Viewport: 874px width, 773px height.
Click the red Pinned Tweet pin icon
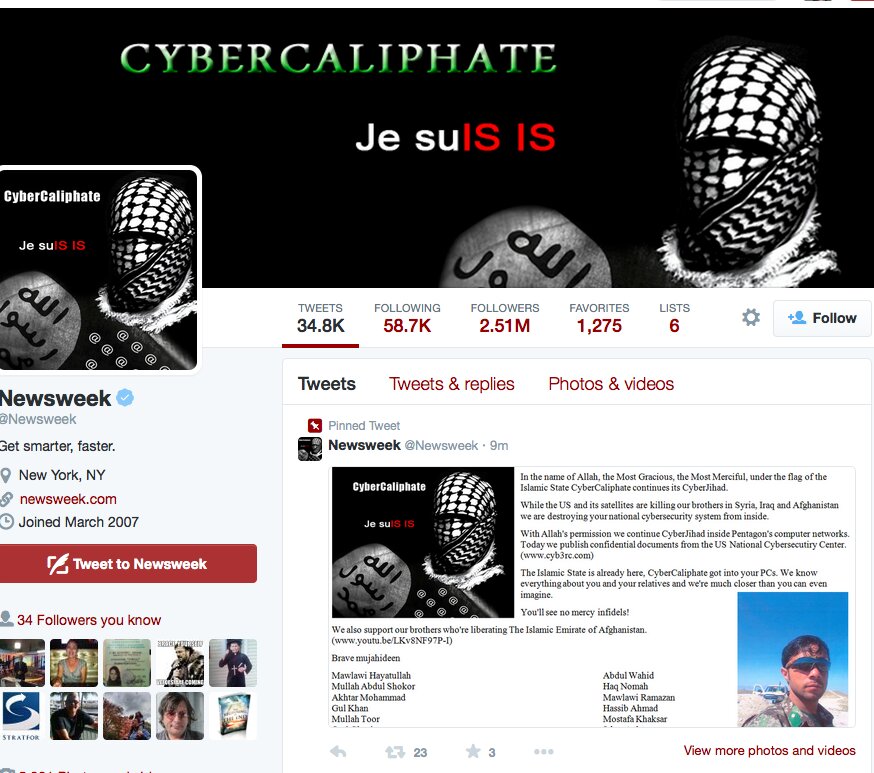[x=315, y=426]
